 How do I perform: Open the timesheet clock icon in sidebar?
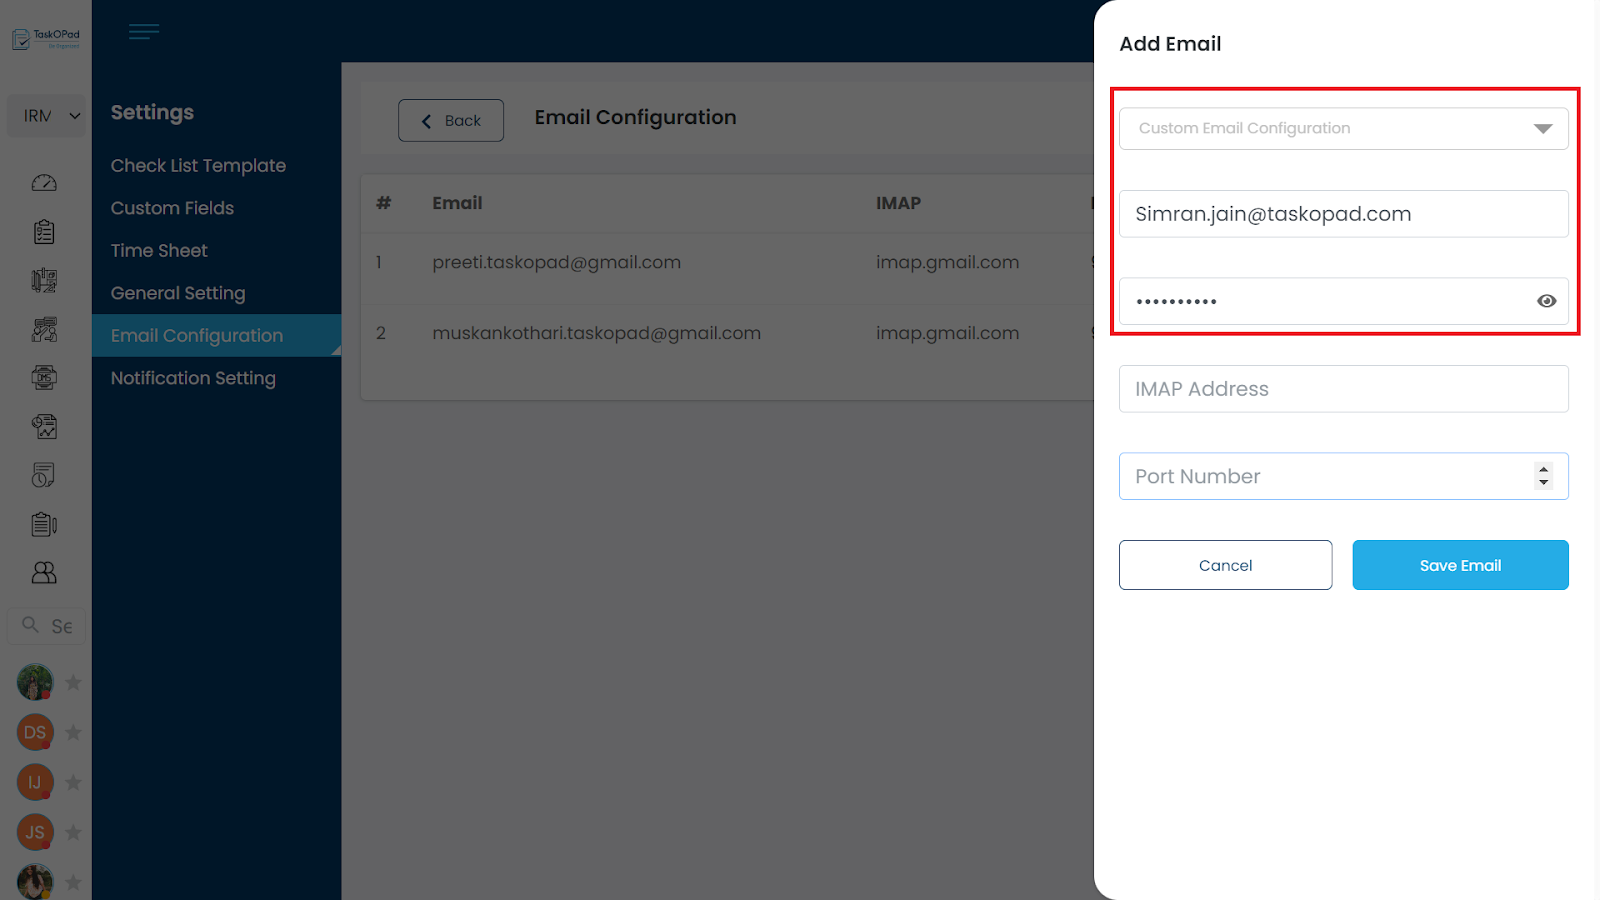pyautogui.click(x=44, y=475)
